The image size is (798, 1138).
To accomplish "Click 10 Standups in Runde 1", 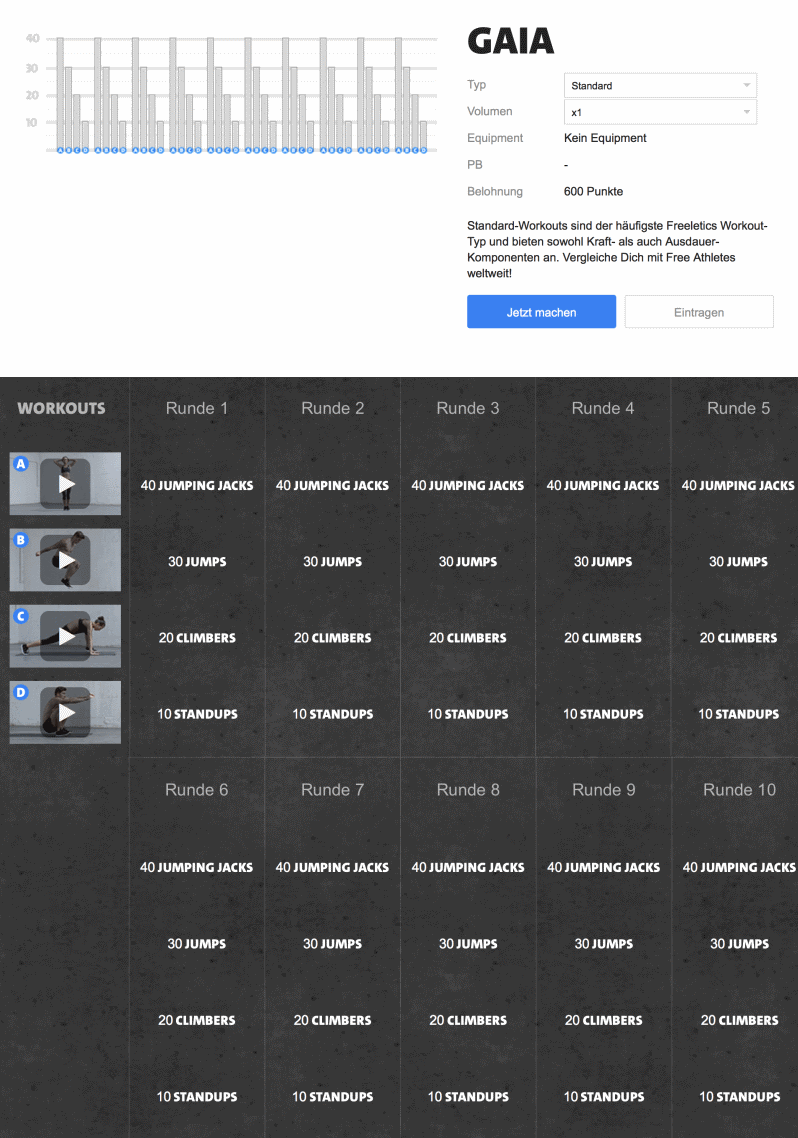I will click(x=197, y=714).
